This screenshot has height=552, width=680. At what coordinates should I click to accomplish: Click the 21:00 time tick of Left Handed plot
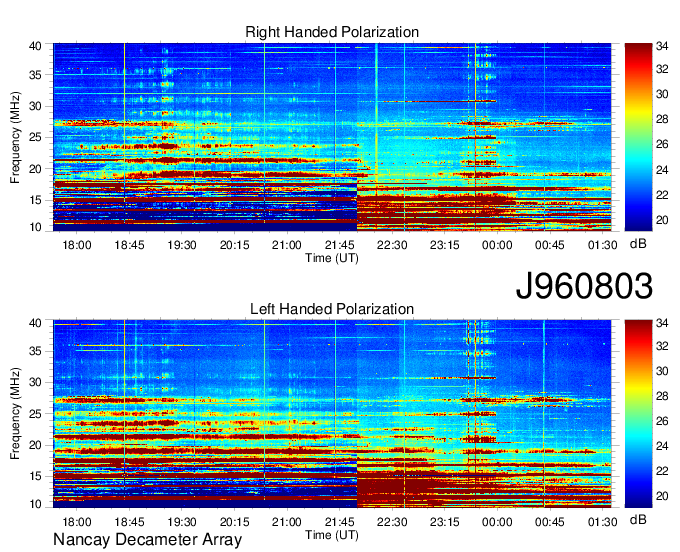287,522
